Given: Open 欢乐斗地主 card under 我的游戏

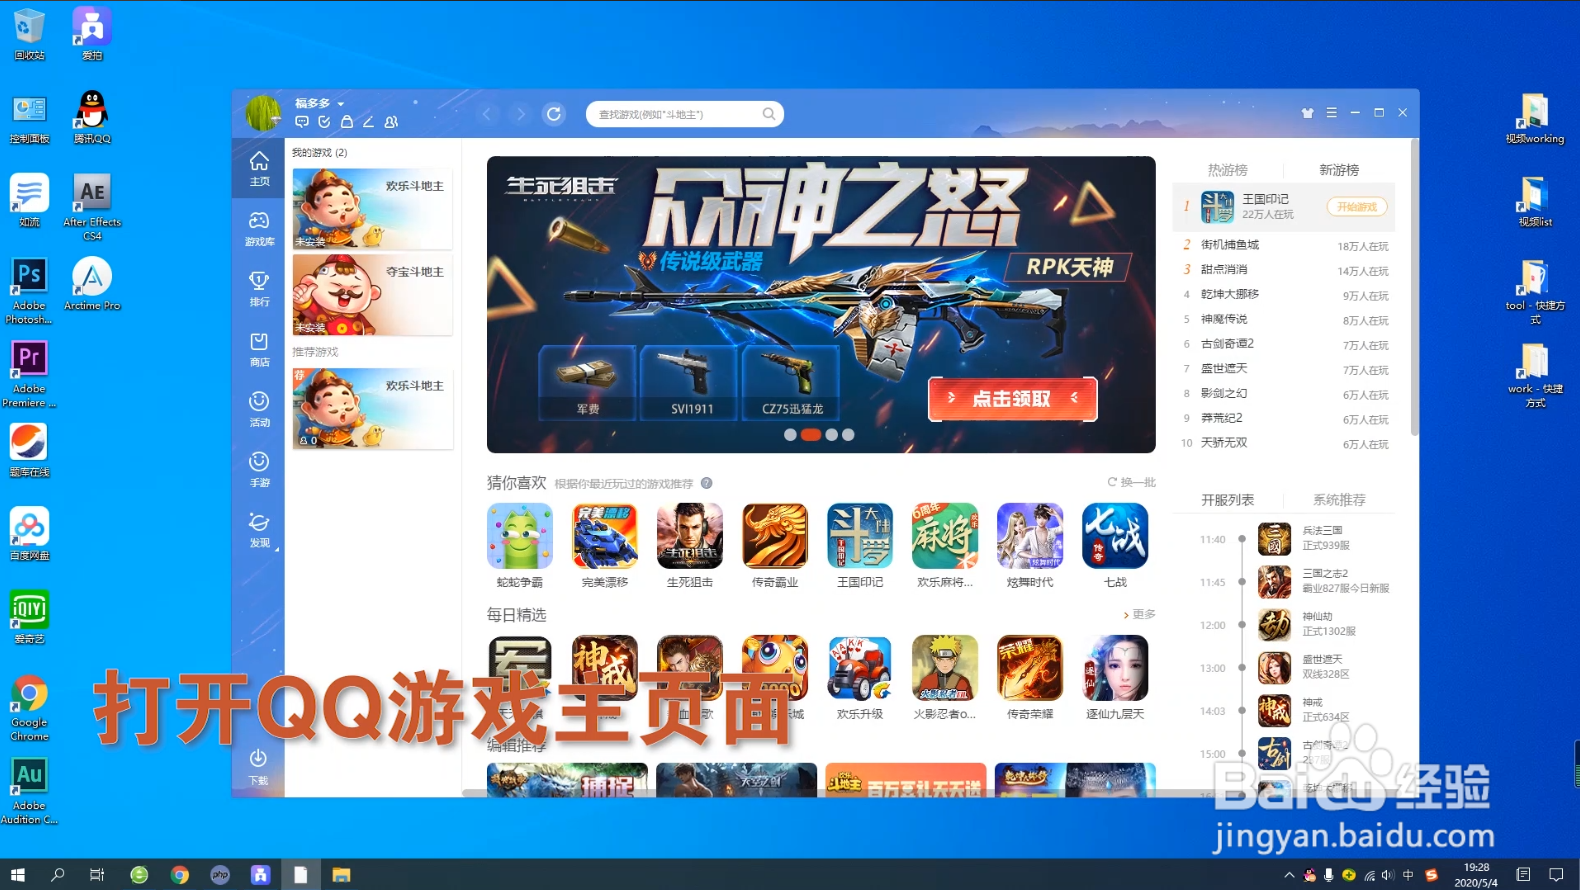Looking at the screenshot, I should [372, 209].
